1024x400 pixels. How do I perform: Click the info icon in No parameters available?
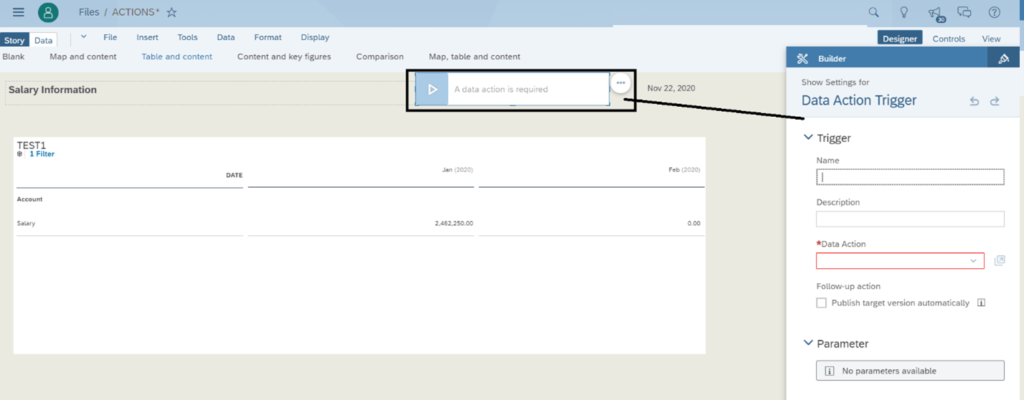coord(830,371)
